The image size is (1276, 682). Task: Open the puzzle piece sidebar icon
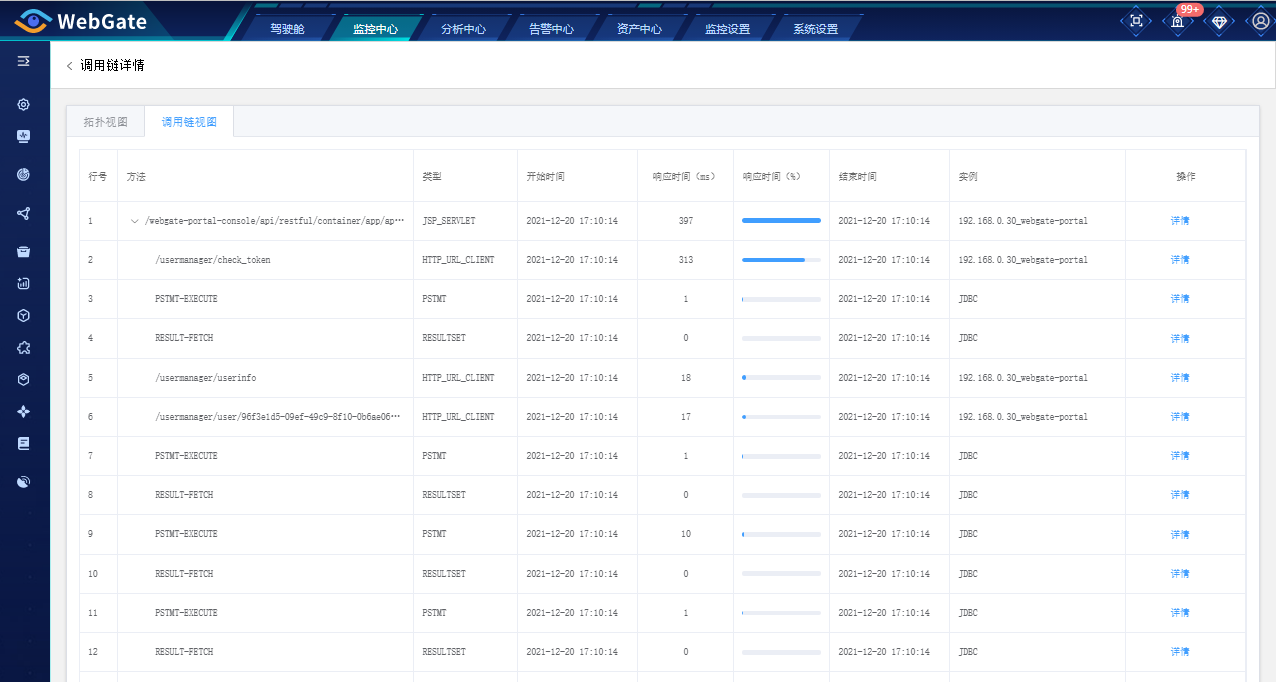coord(24,348)
